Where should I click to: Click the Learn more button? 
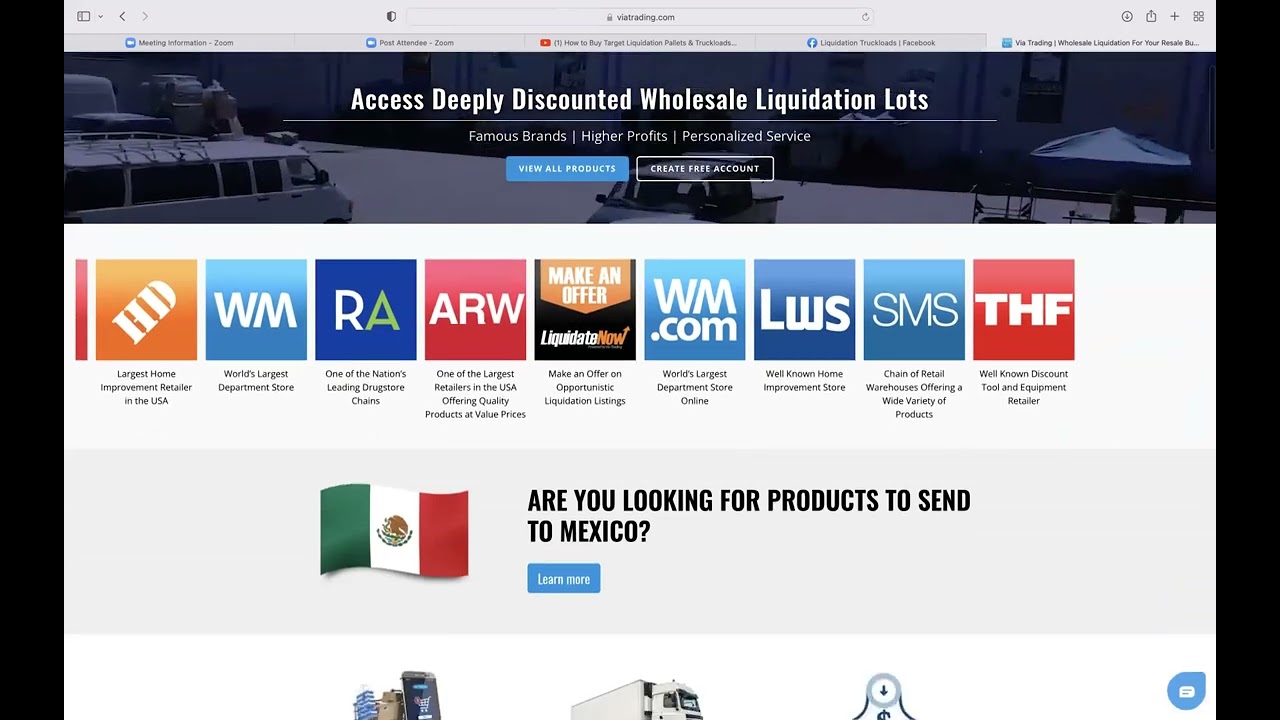tap(564, 579)
